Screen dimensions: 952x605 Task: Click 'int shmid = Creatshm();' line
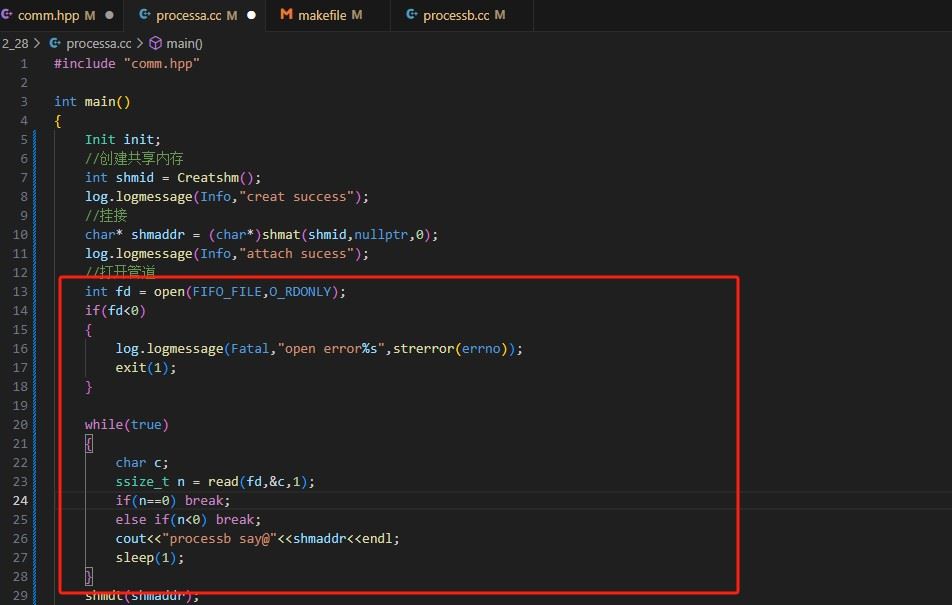click(x=173, y=177)
